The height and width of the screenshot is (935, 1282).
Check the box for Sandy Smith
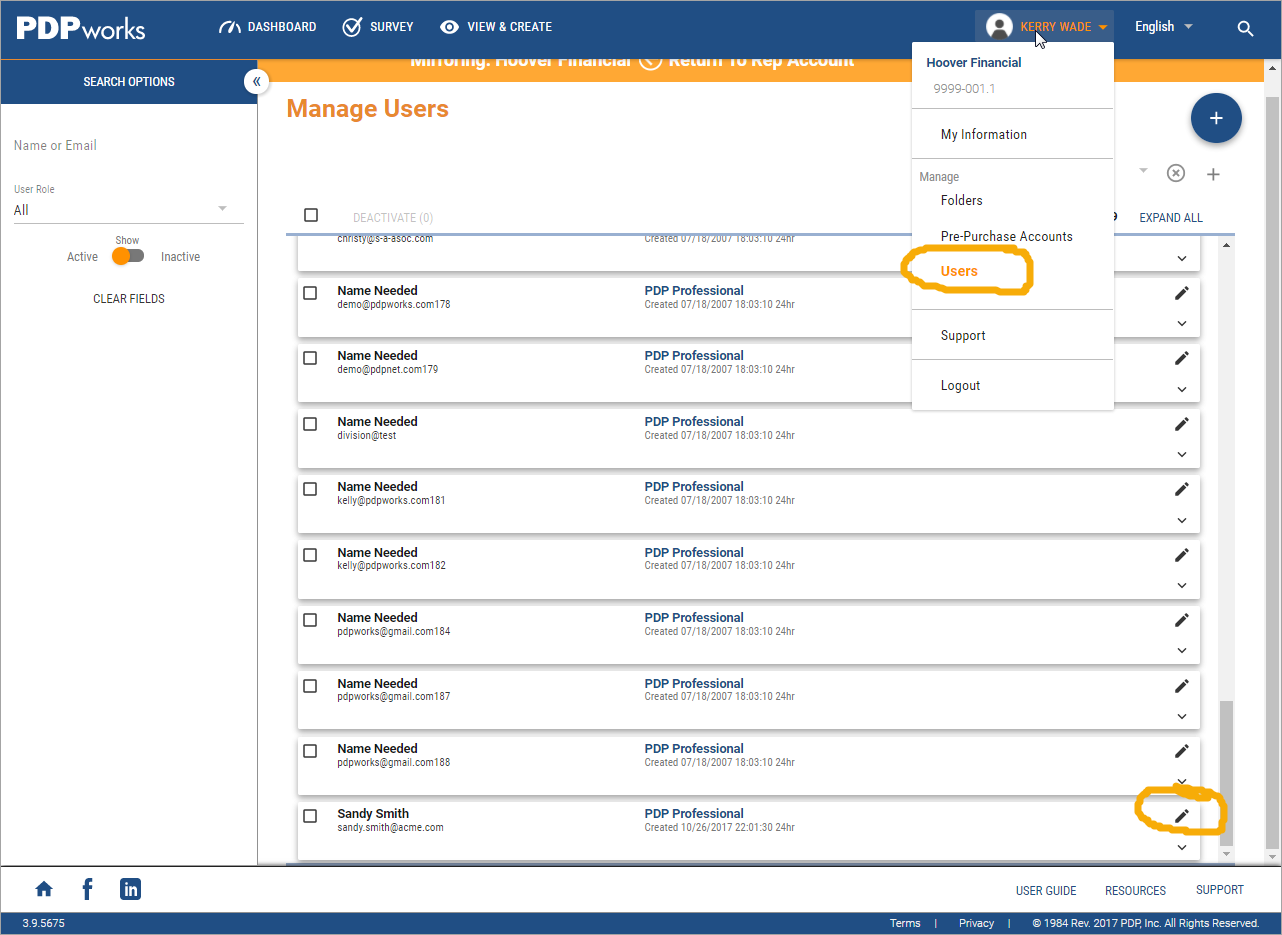[310, 816]
